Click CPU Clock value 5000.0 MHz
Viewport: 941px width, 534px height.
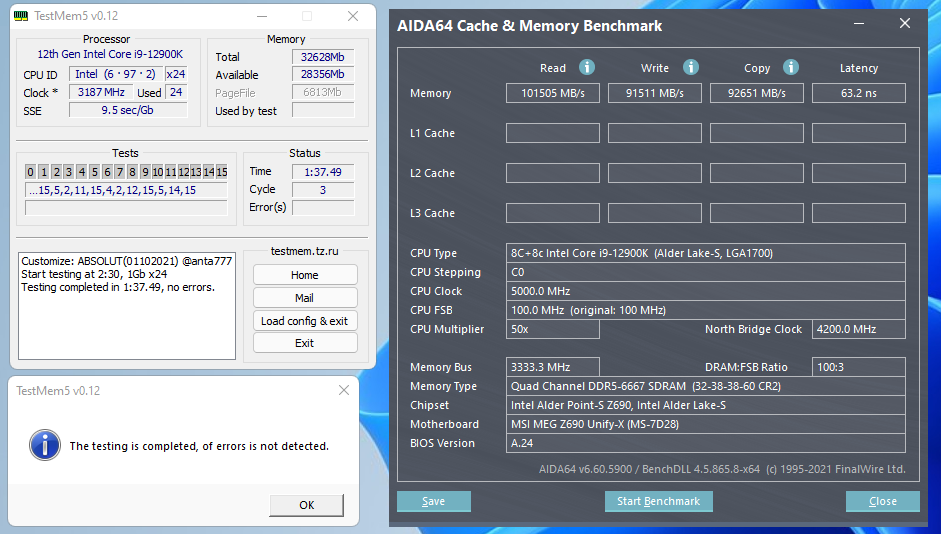point(706,291)
